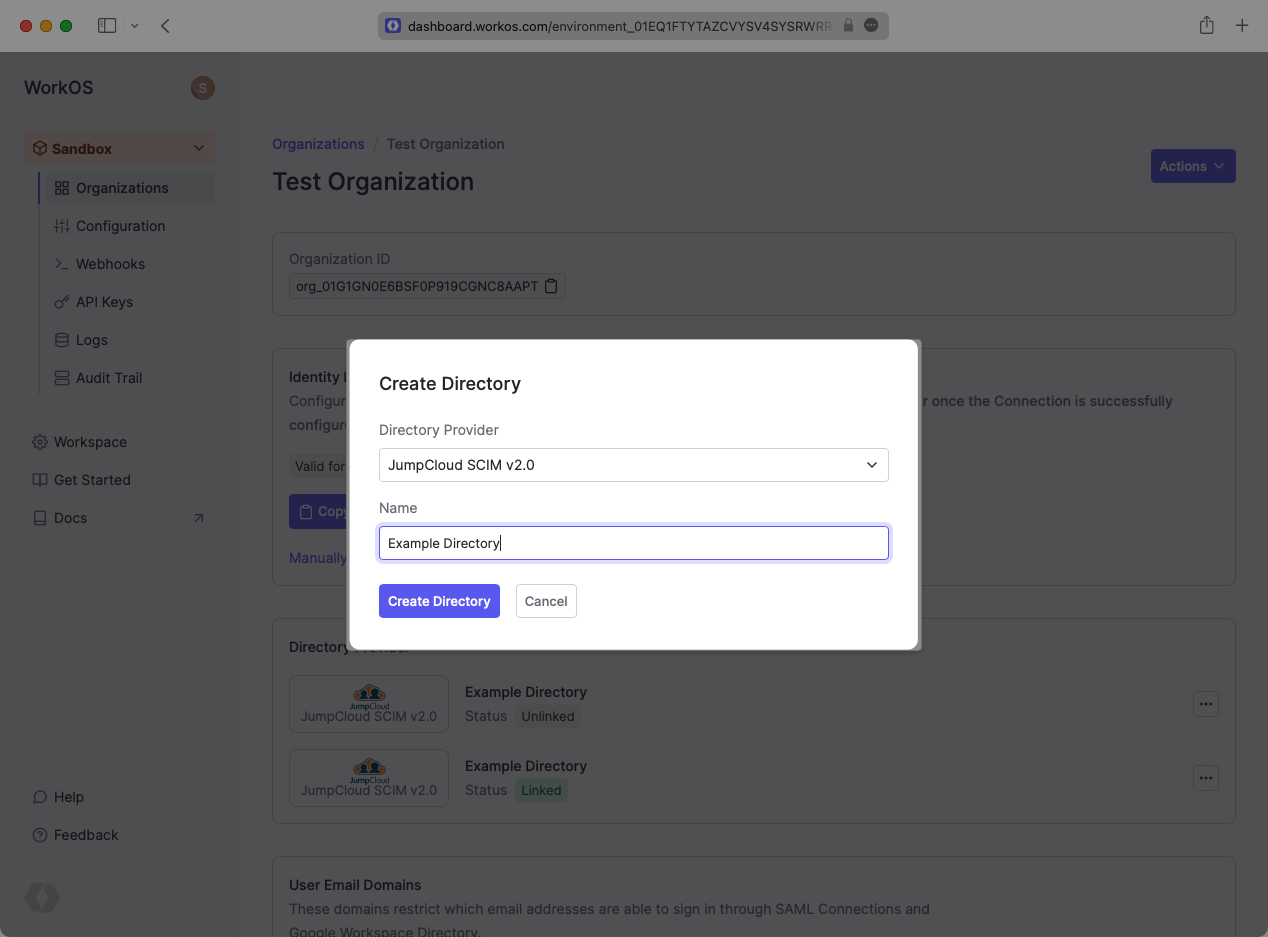Open a new browser tab with plus icon
This screenshot has width=1268, height=937.
tap(1242, 26)
